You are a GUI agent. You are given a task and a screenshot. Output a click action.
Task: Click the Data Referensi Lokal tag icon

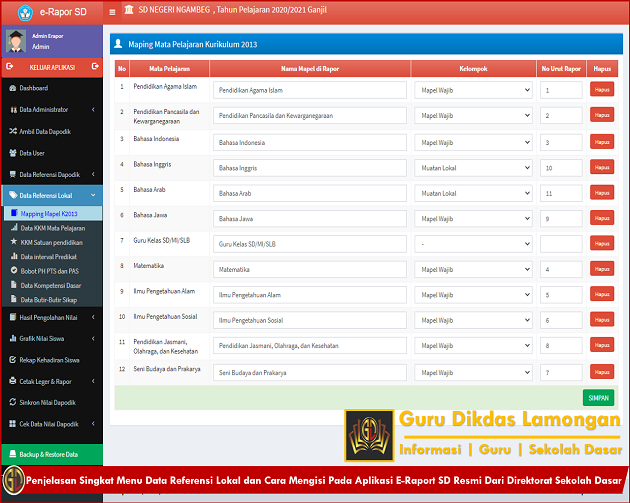tap(13, 195)
